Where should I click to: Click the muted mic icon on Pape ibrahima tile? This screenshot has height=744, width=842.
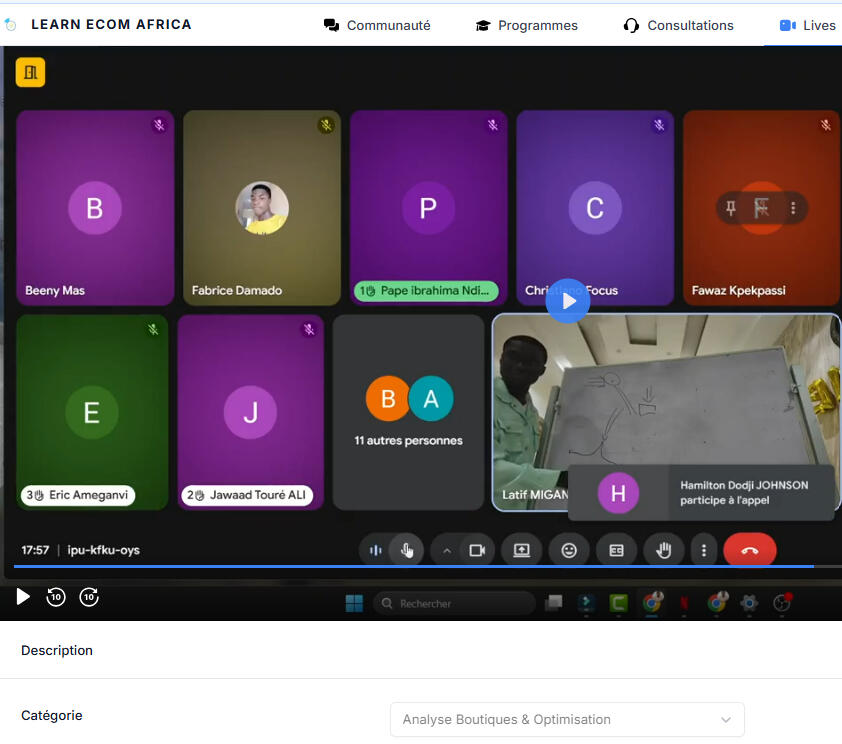point(492,125)
